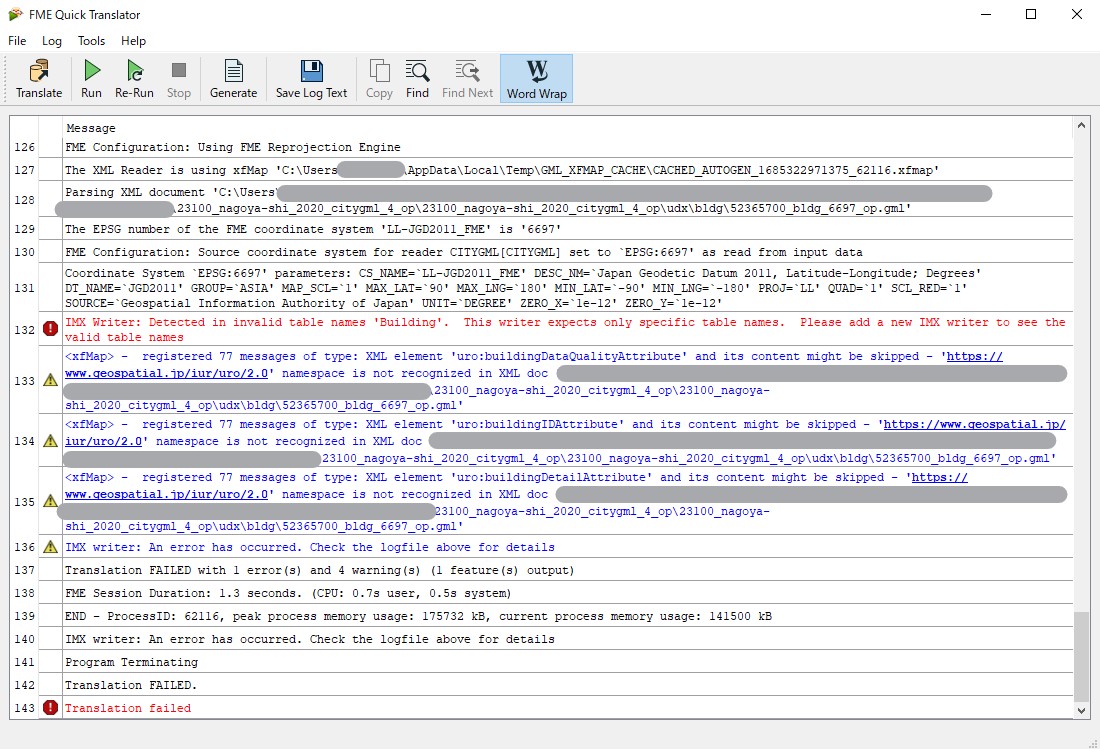Open the Help menu
This screenshot has width=1100, height=749.
[133, 41]
